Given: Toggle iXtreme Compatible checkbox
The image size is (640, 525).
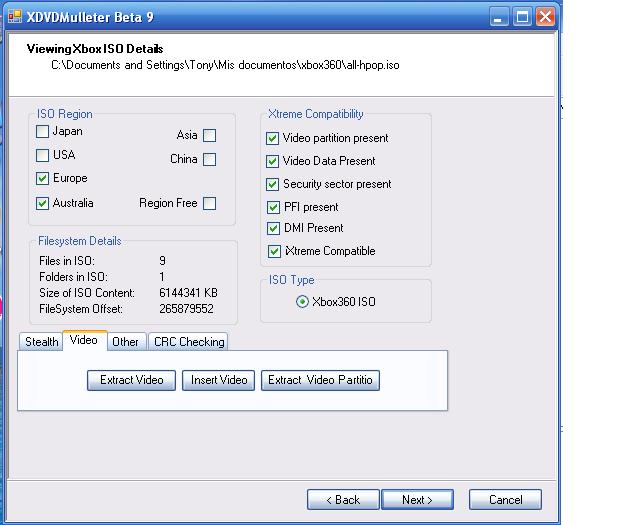Looking at the screenshot, I should coord(274,251).
